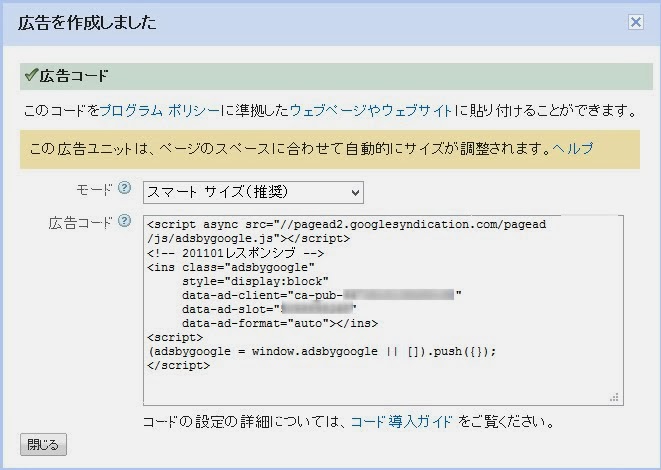This screenshot has width=661, height=470.
Task: Open the コード導入ガイド link
Action: tap(401, 422)
